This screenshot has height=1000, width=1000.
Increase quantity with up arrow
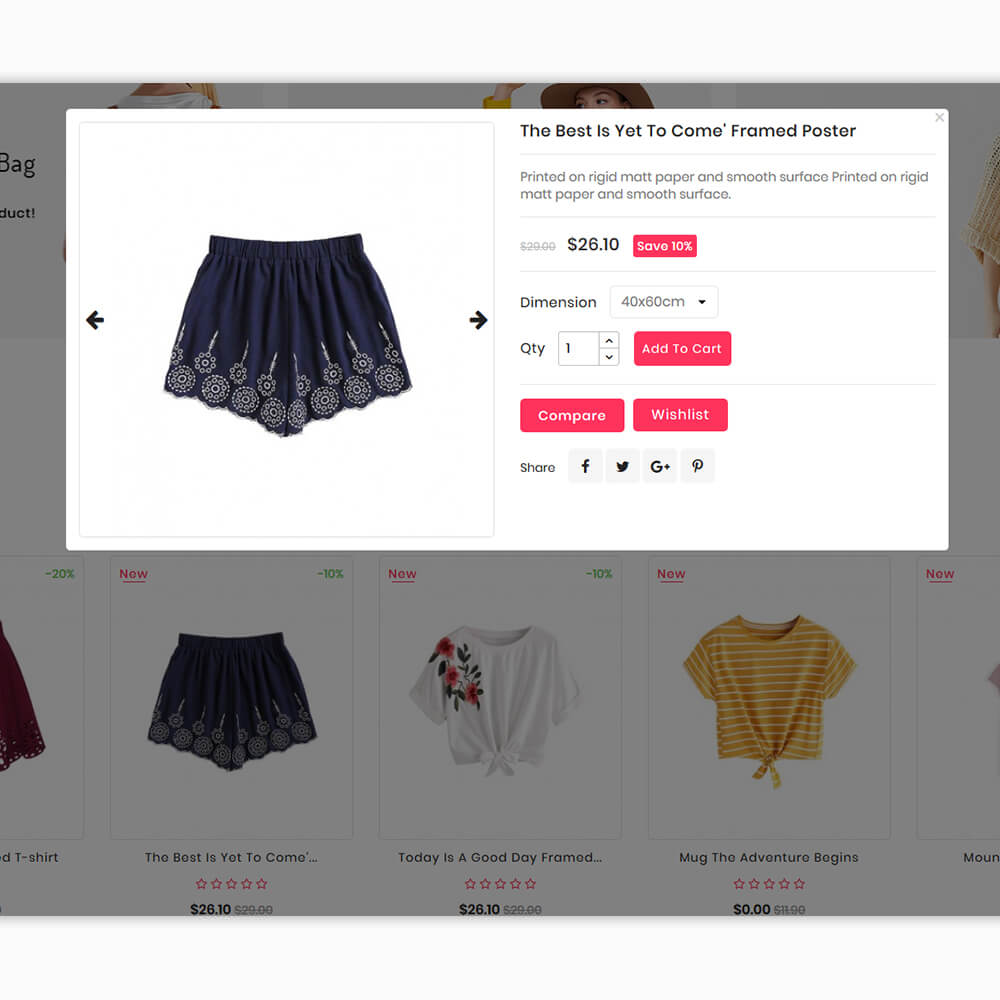click(x=609, y=341)
